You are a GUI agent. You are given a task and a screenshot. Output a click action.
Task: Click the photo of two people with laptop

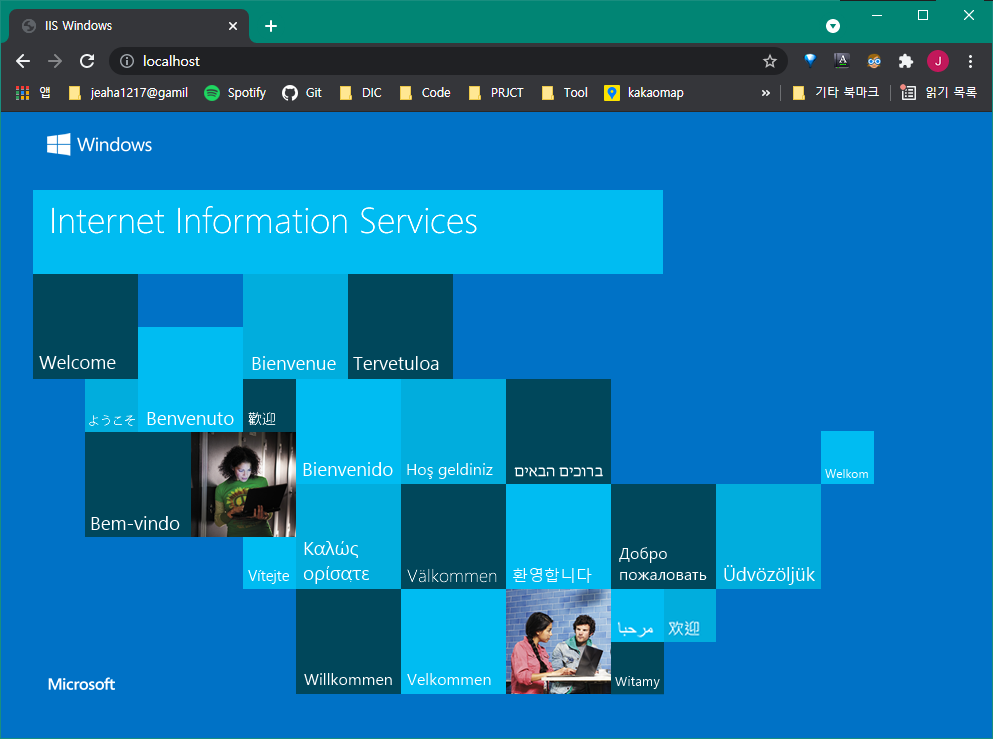559,641
